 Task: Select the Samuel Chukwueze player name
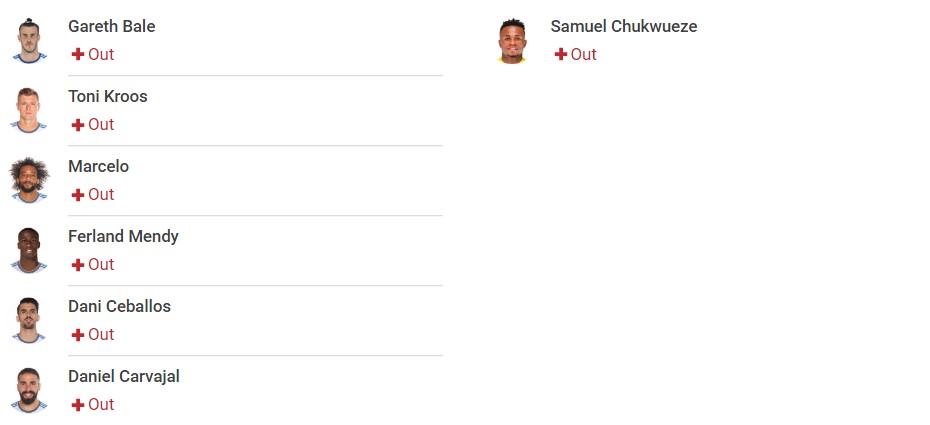pos(624,26)
